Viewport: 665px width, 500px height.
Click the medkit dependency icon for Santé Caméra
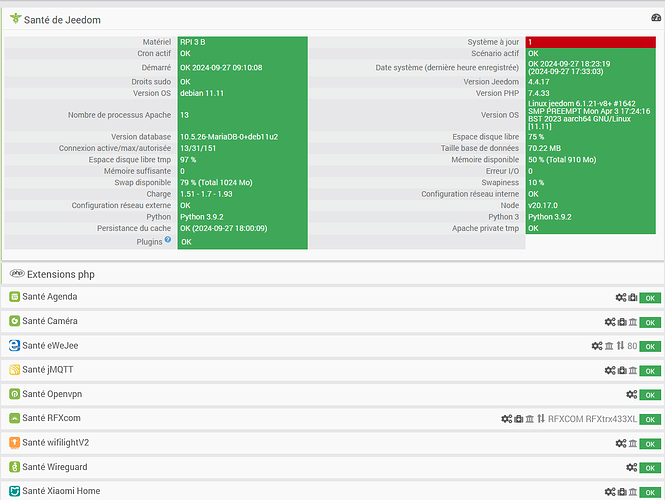point(622,322)
